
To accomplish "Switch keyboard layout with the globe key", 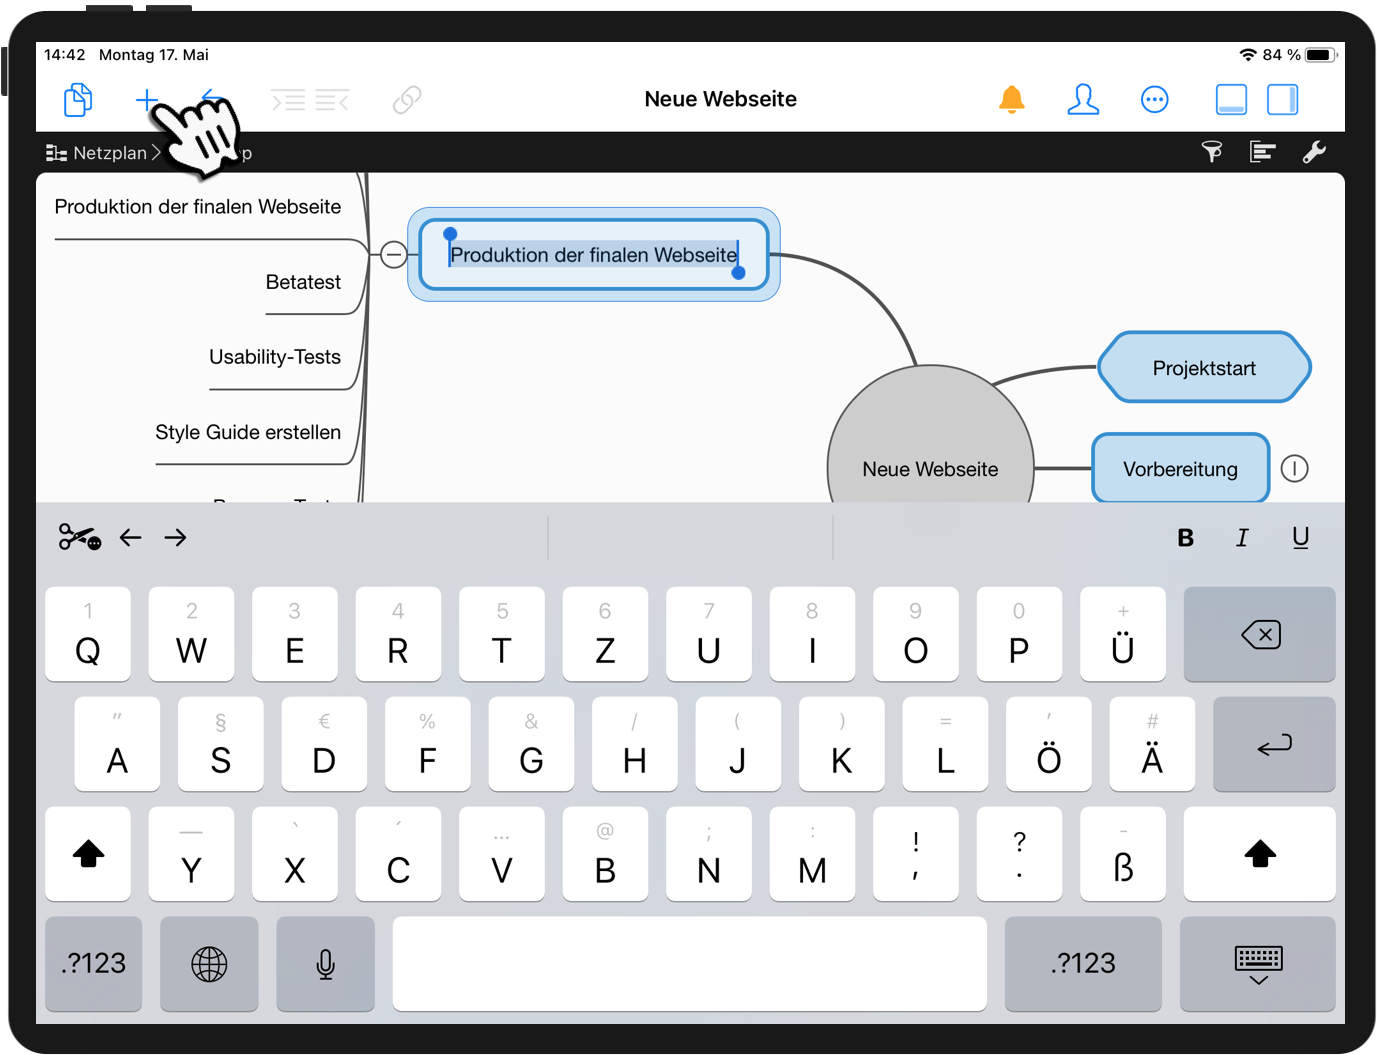I will tap(209, 964).
